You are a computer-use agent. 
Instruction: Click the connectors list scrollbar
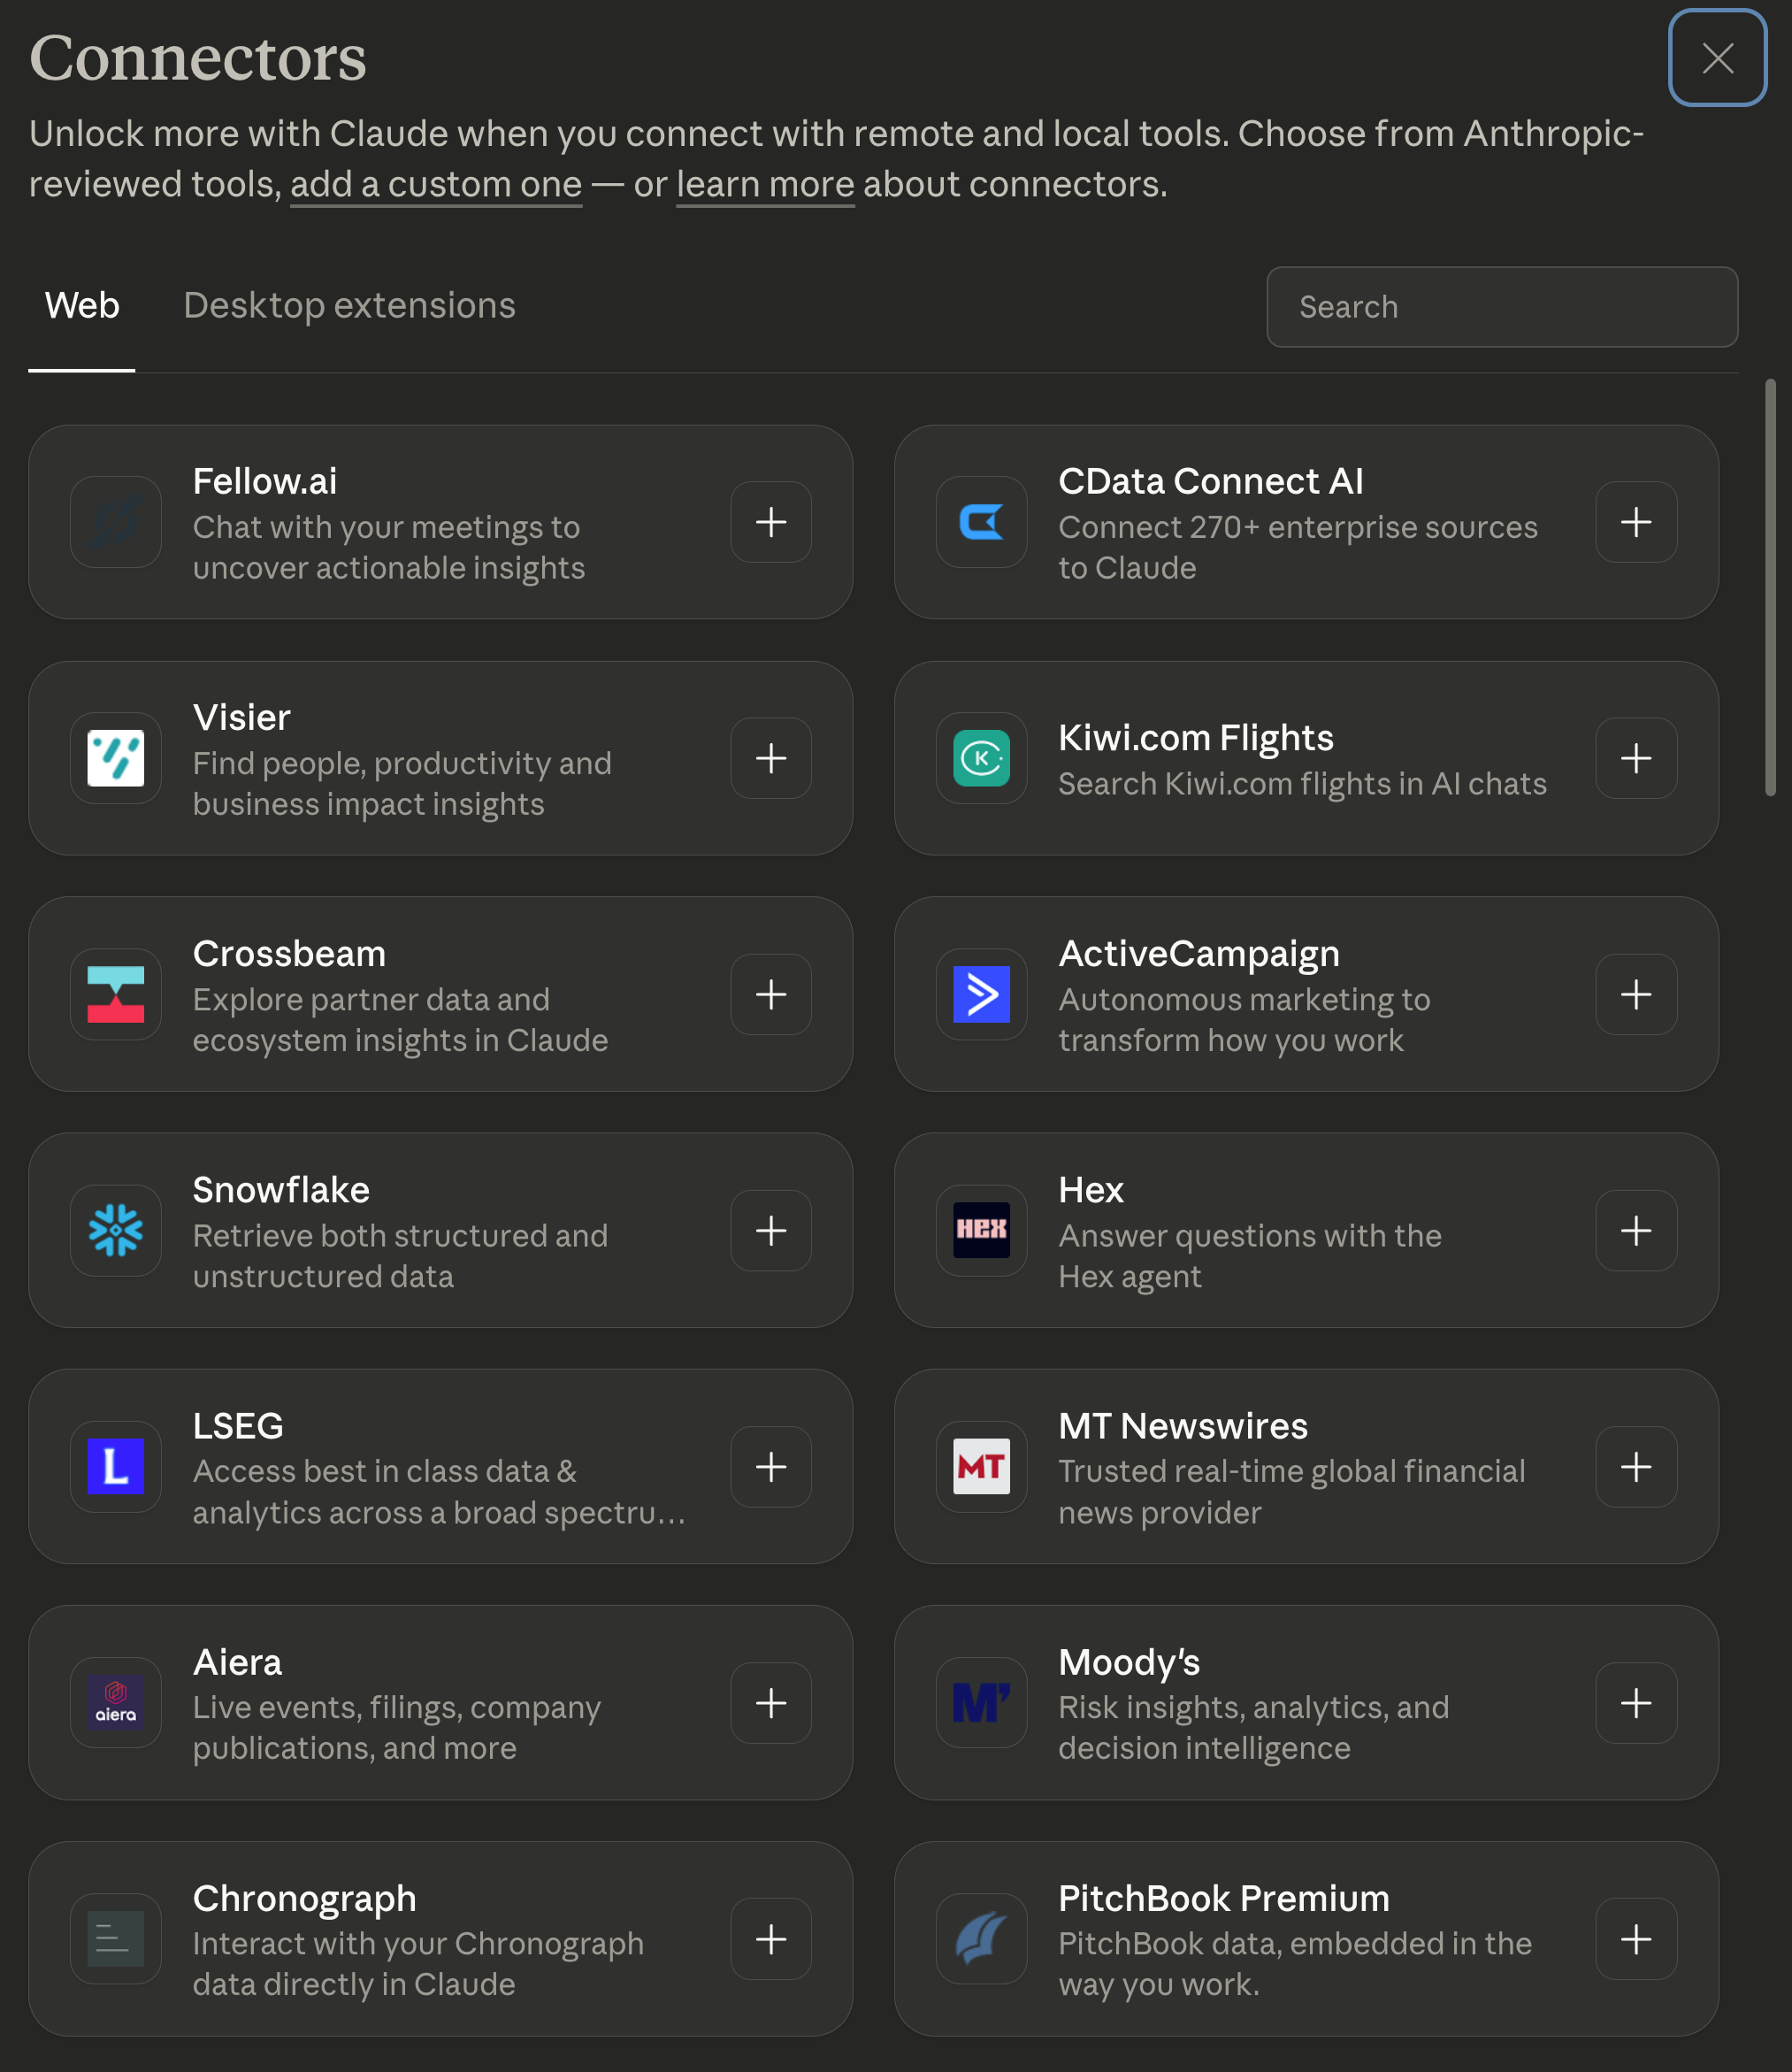[x=1769, y=588]
